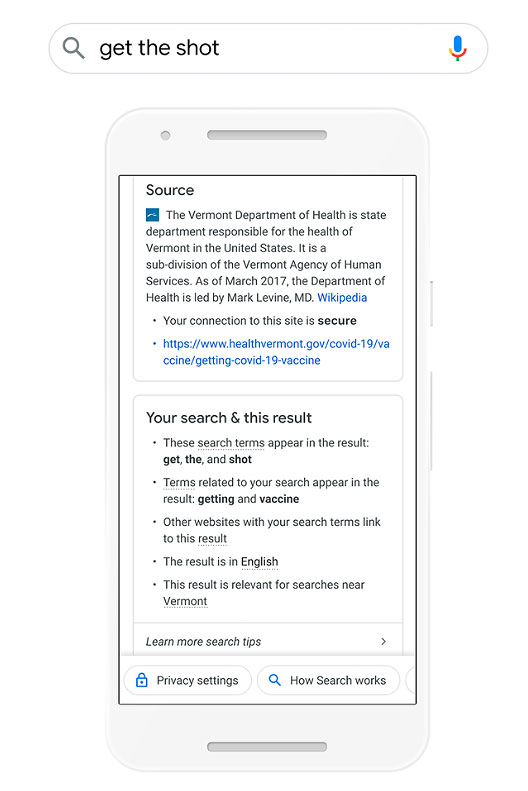Click the blue search icon on How Search works
This screenshot has height=791, width=528.
pyautogui.click(x=275, y=680)
